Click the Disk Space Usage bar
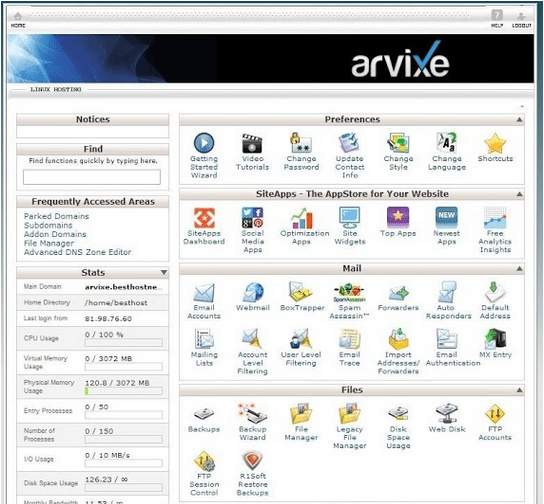This screenshot has height=504, width=544. [124, 487]
